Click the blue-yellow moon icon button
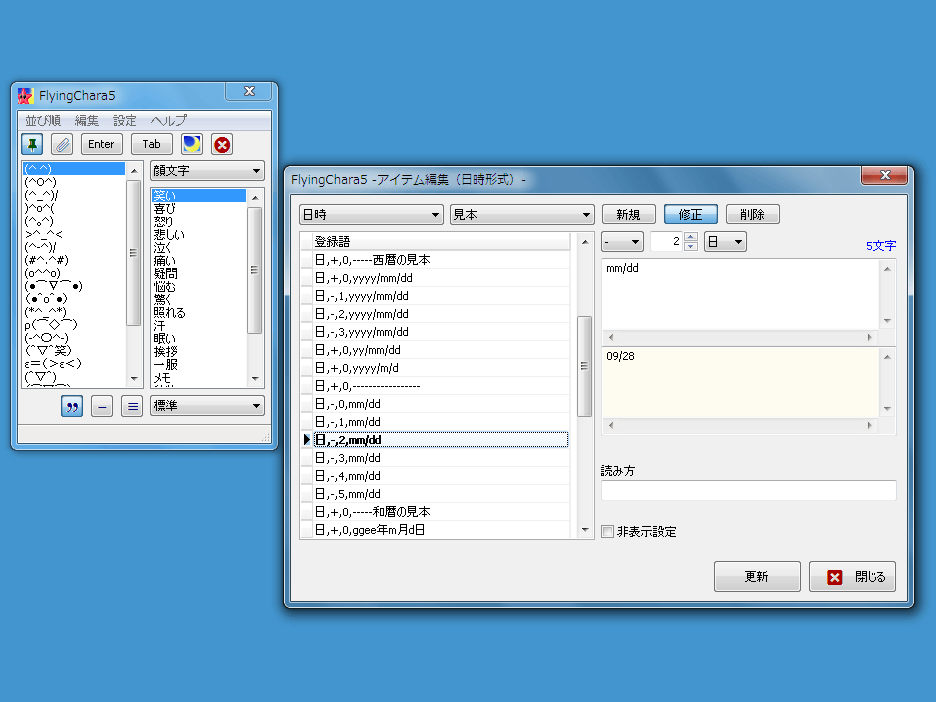 [192, 144]
